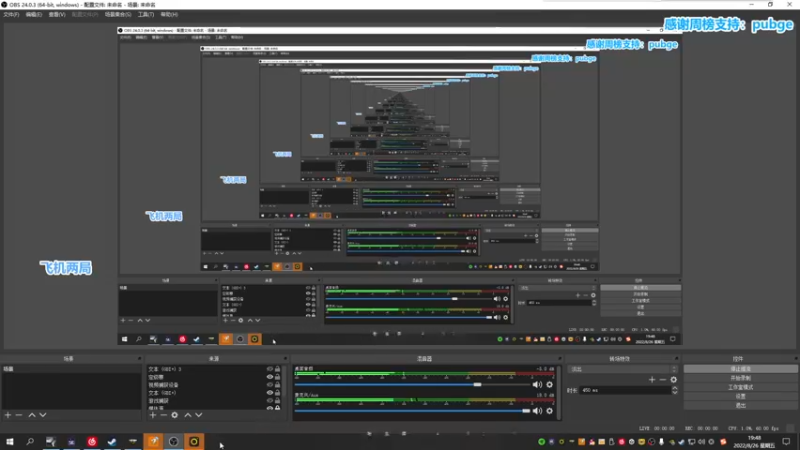Open 桌面音频 audio settings gear

pyautogui.click(x=549, y=385)
